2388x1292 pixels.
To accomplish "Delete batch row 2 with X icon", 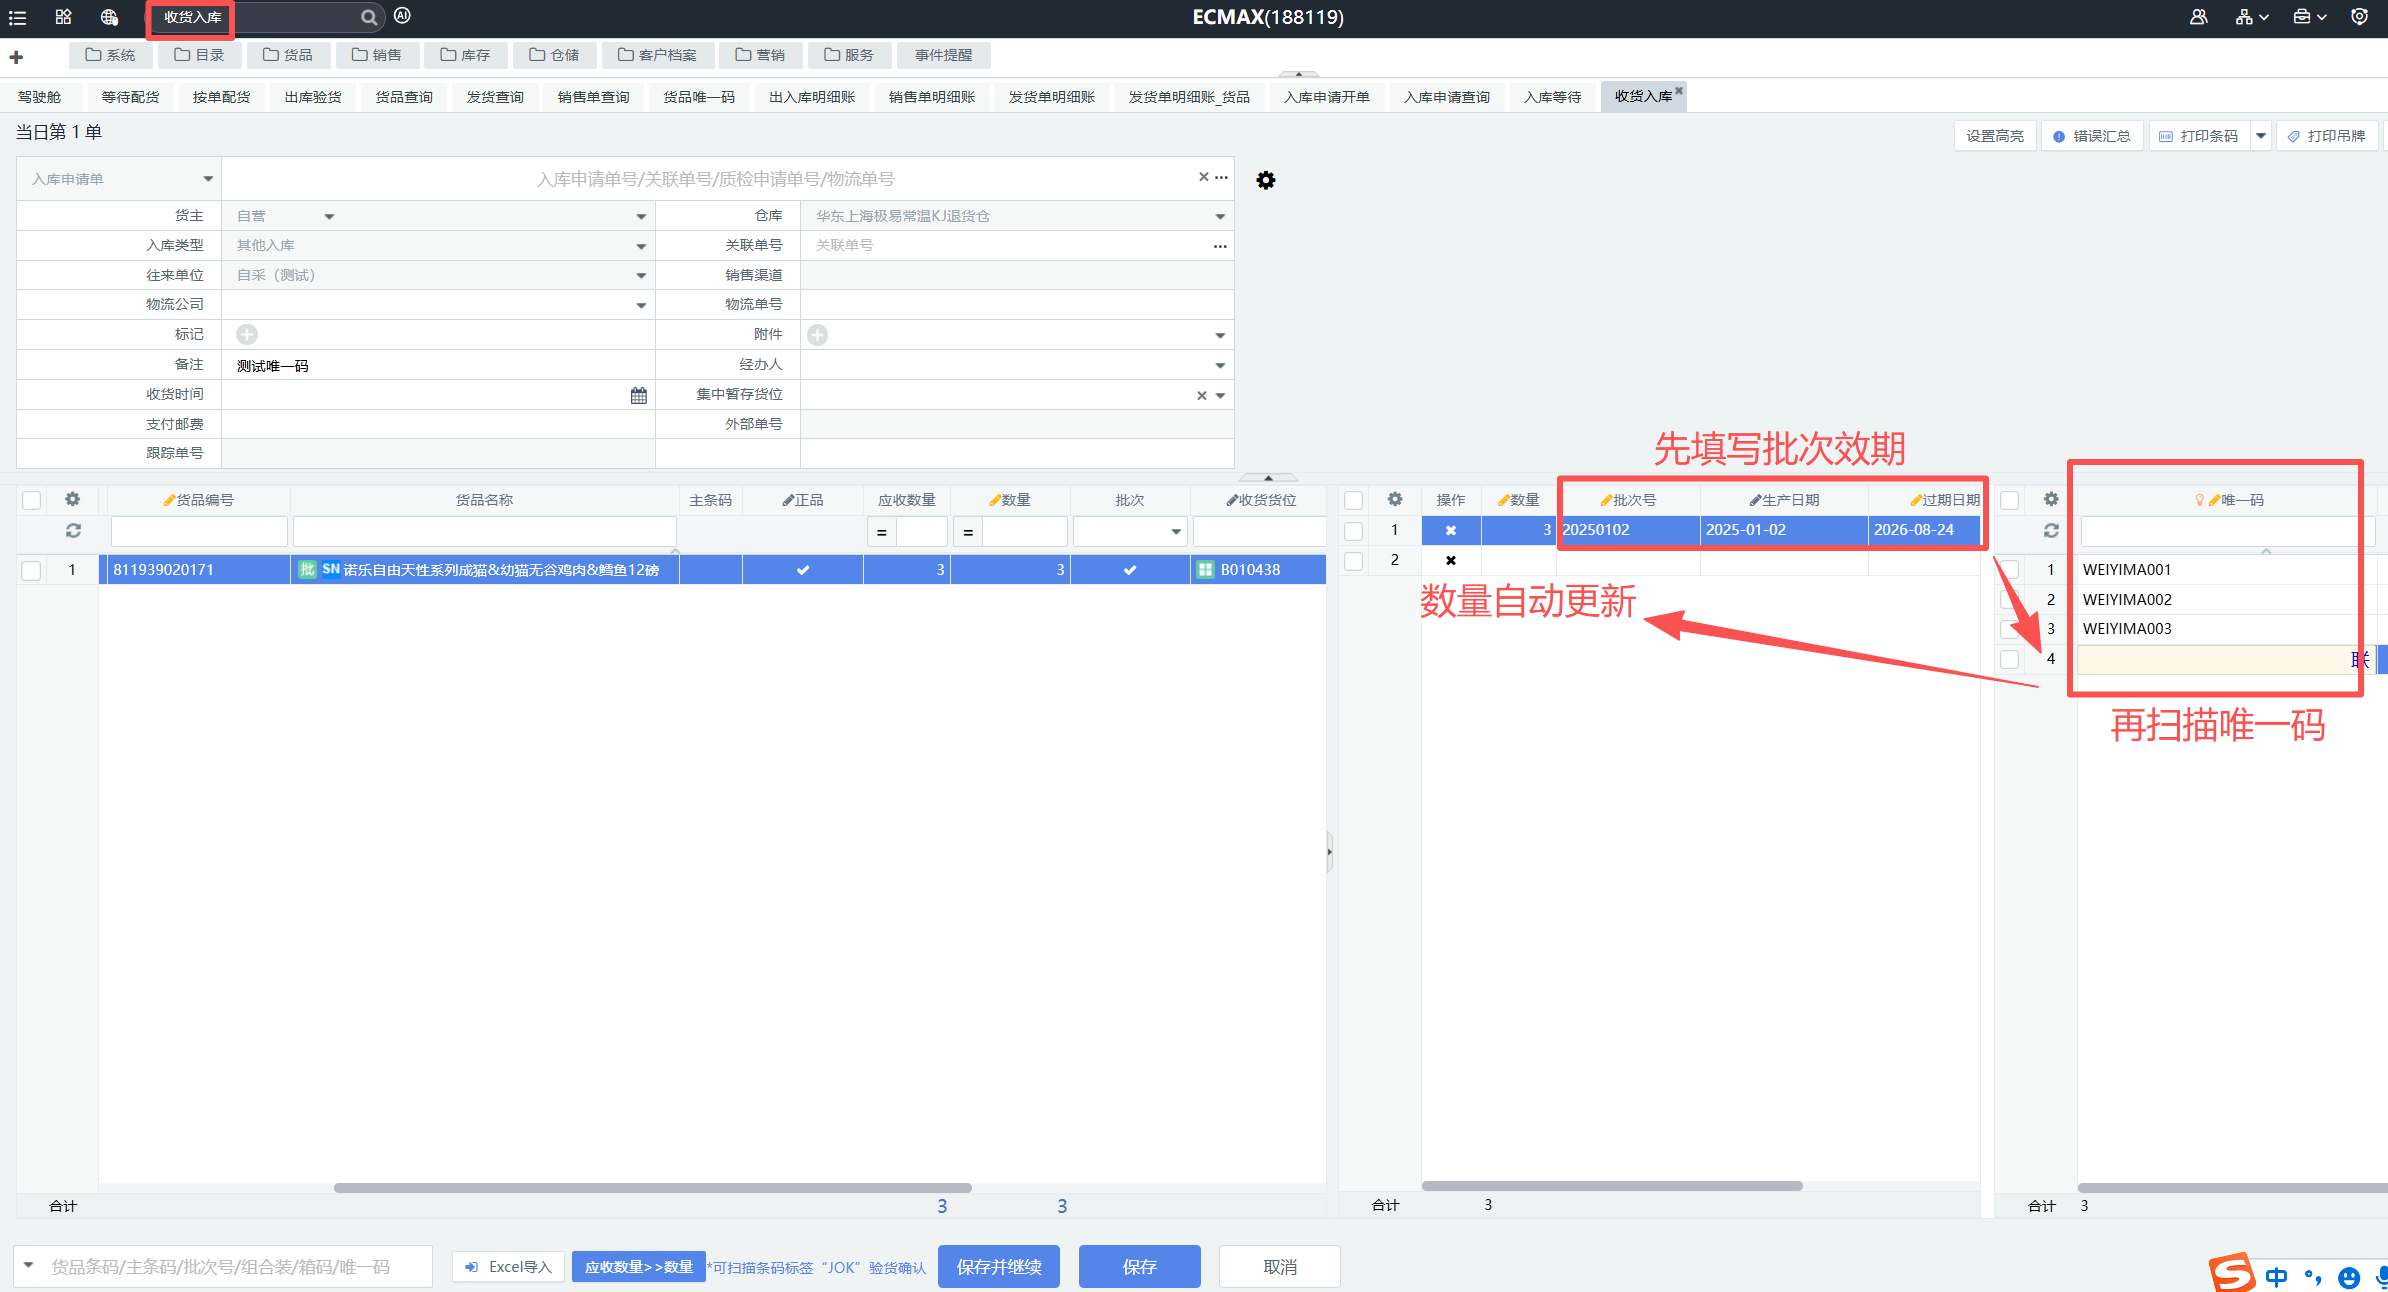I will tap(1450, 560).
